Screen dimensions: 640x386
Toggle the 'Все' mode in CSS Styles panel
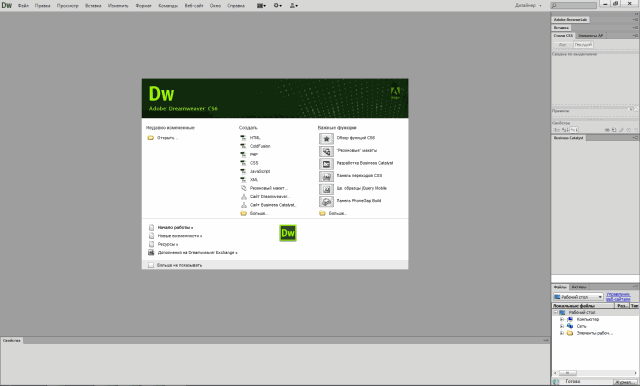(562, 45)
